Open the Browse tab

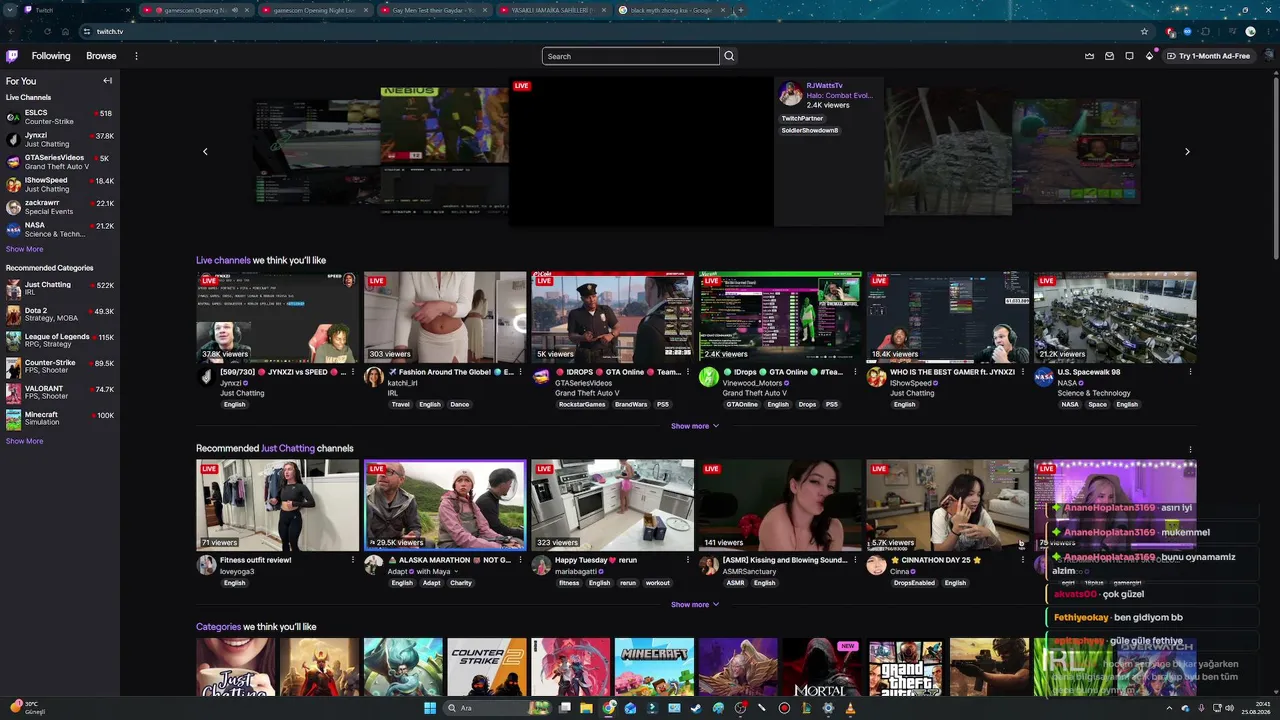point(101,56)
